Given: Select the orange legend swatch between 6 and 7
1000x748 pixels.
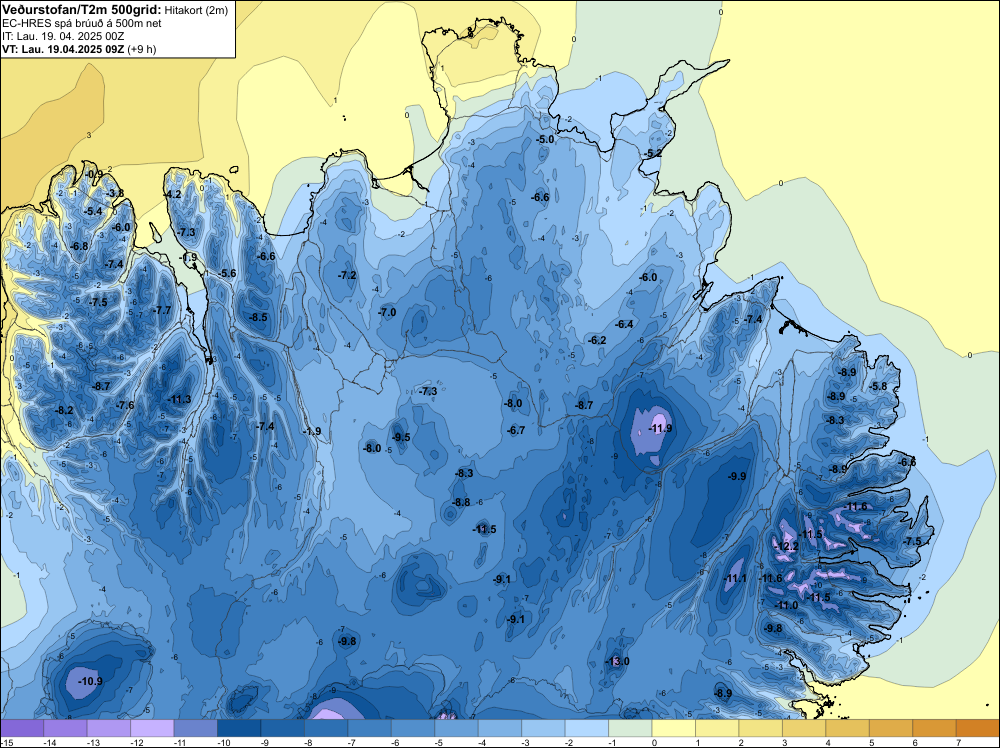Looking at the screenshot, I should pos(934,728).
